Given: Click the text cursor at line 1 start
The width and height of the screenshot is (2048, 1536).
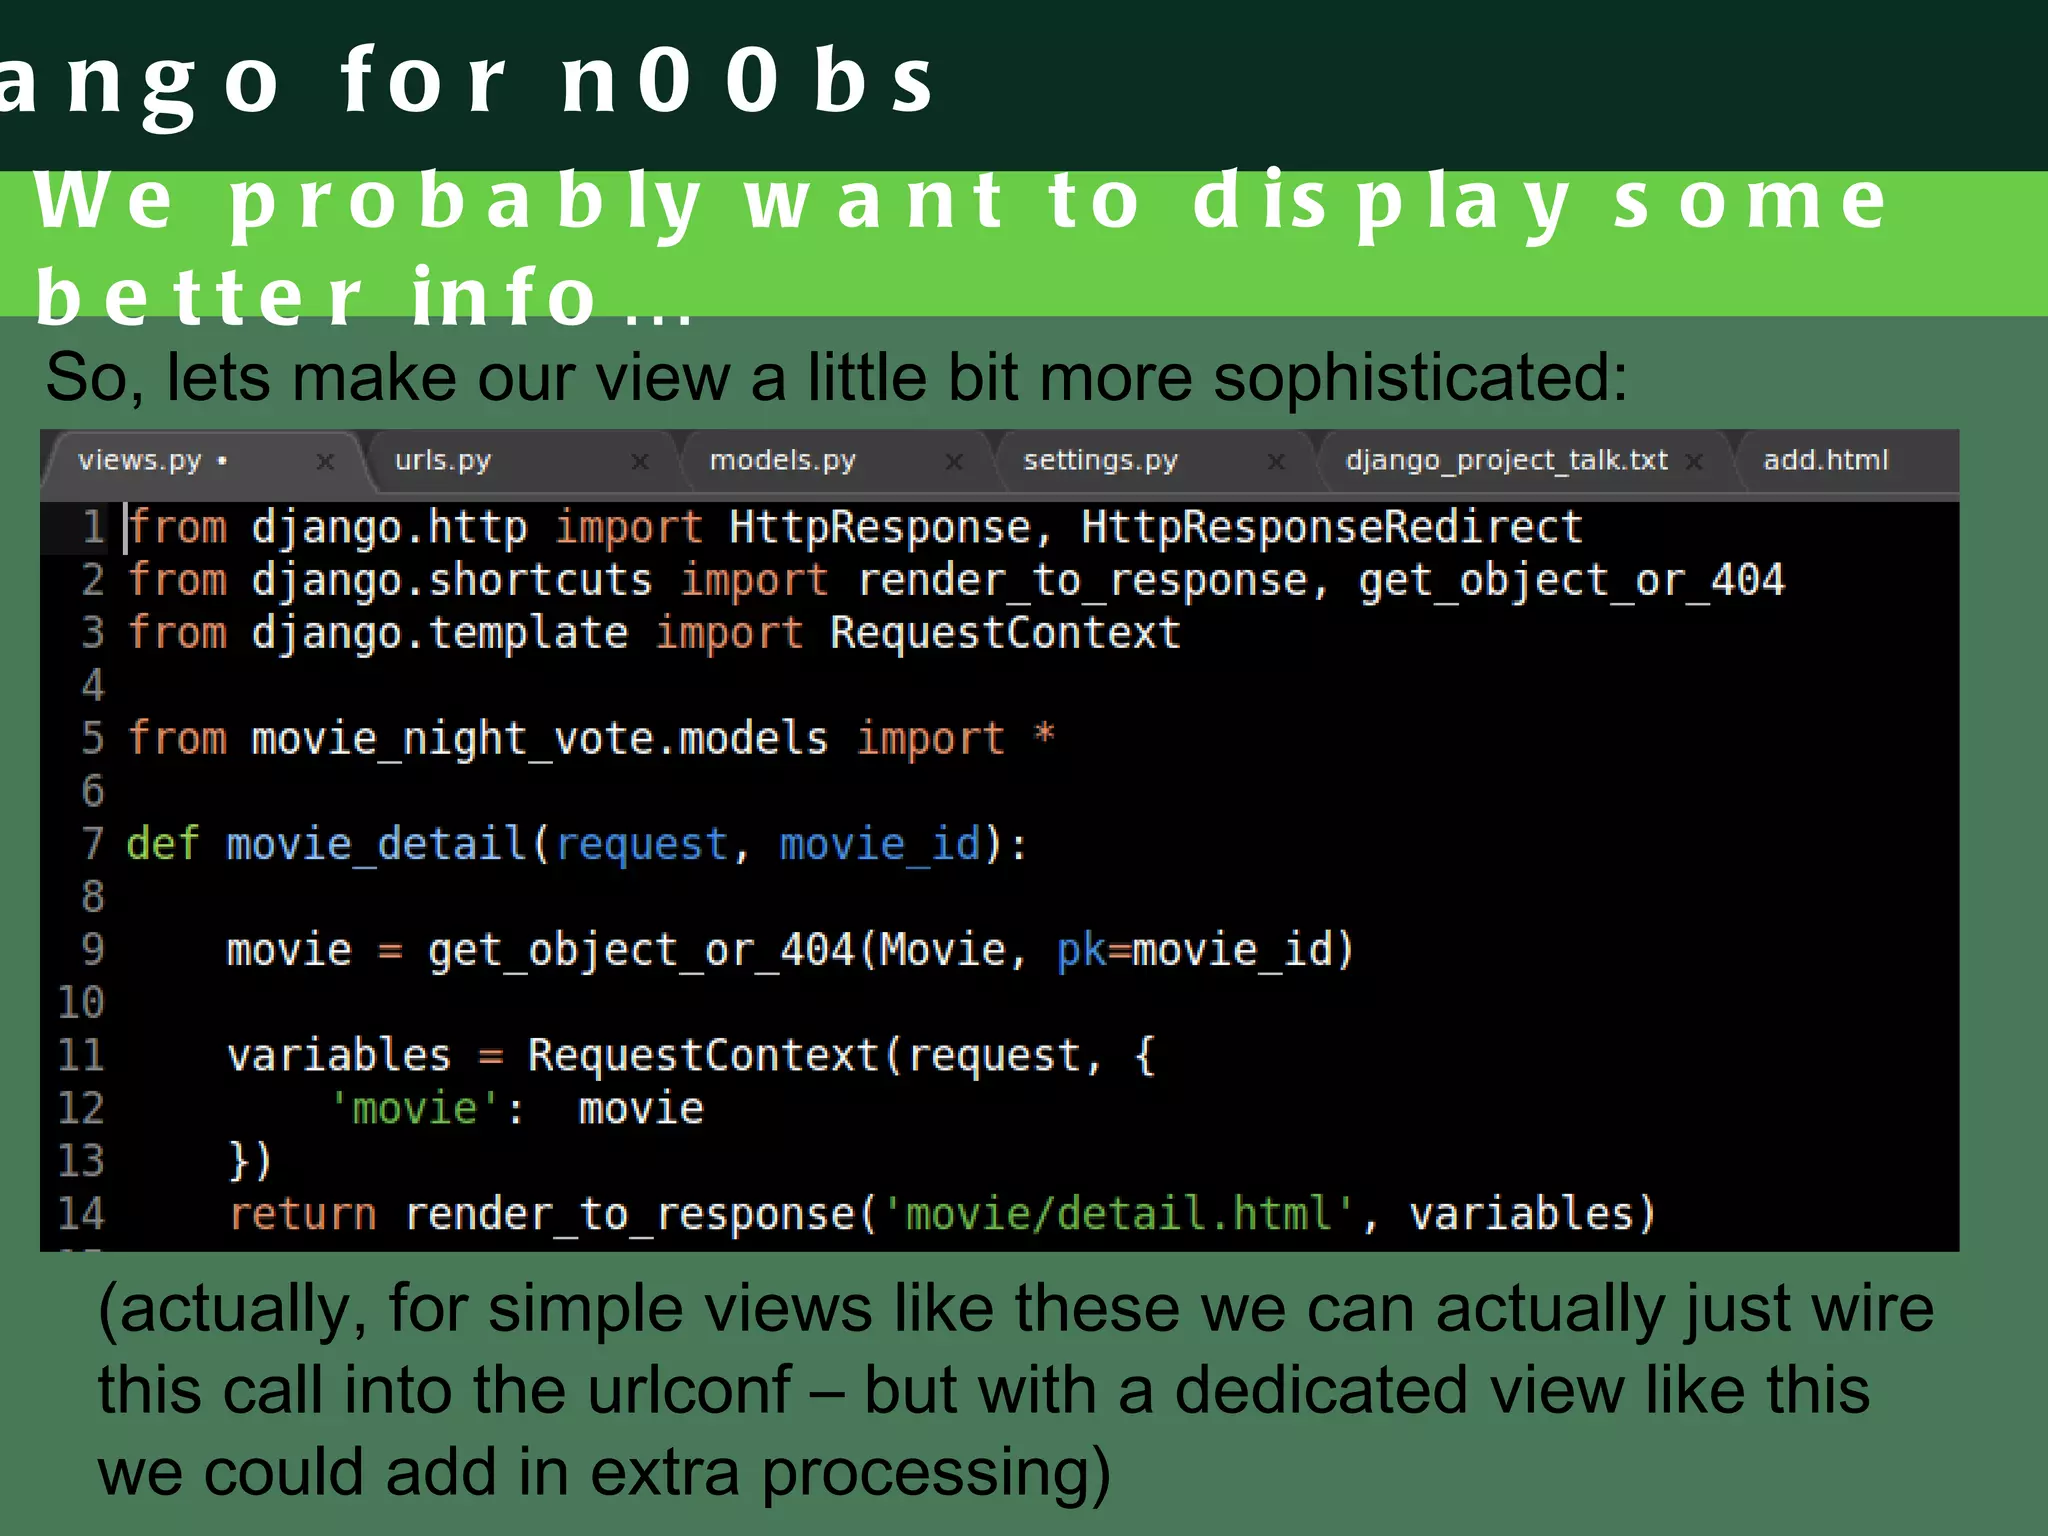Looking at the screenshot, I should coord(125,529).
